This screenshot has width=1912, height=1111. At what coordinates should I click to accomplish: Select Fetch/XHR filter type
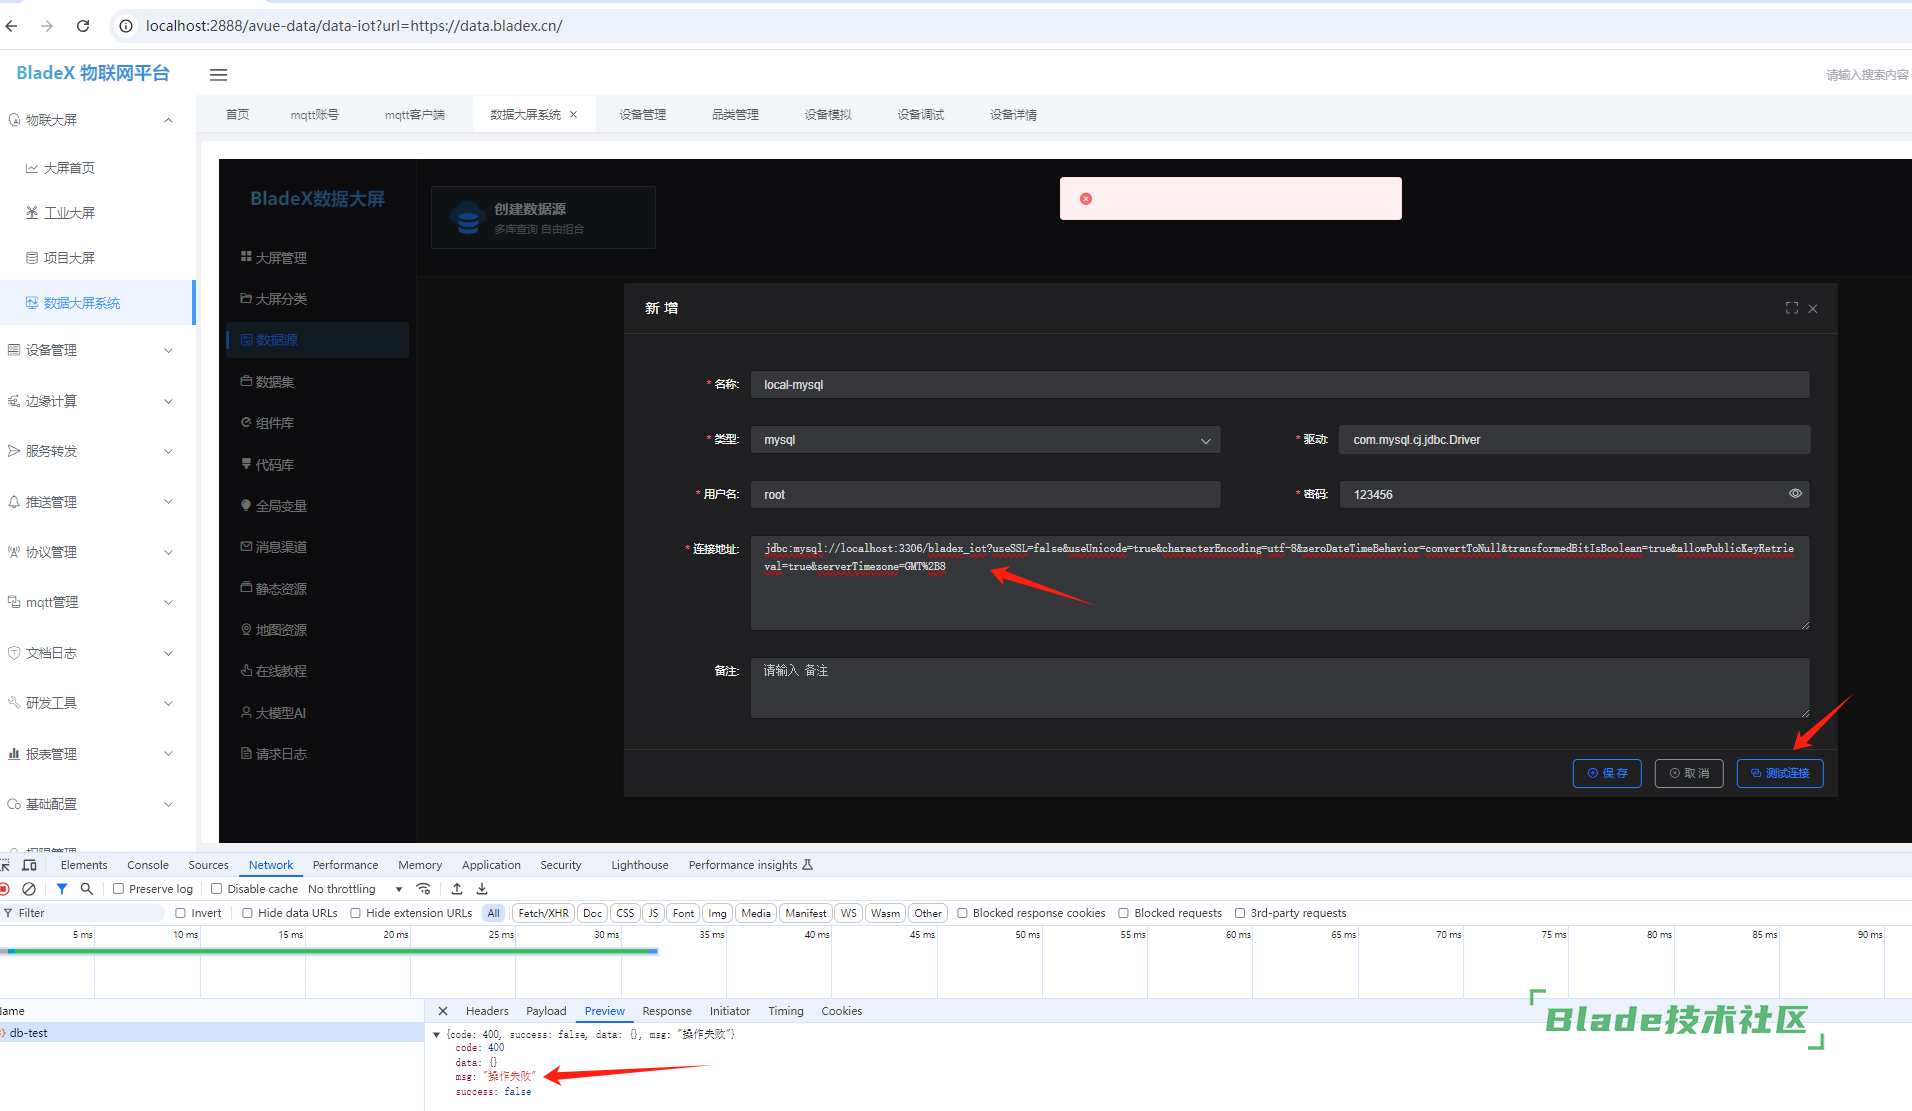543,913
